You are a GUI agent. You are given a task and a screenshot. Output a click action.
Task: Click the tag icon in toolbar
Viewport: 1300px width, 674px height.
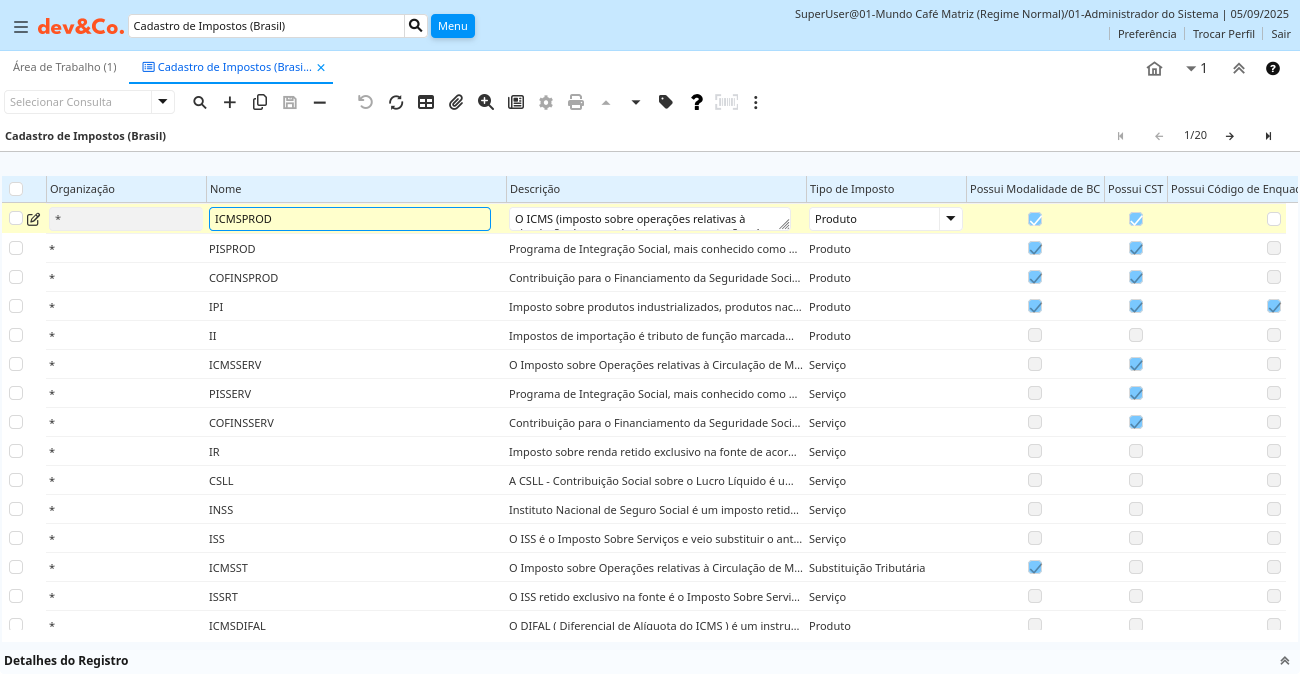tap(666, 102)
